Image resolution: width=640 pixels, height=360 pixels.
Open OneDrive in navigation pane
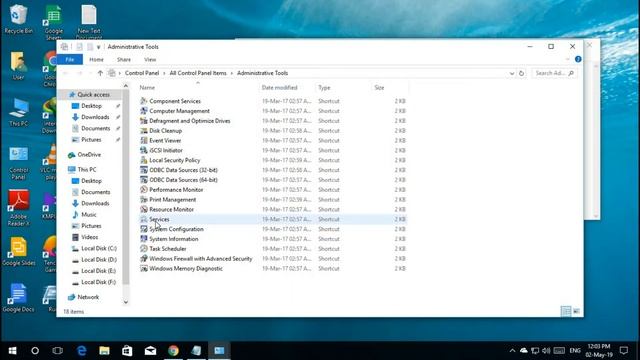tap(89, 155)
